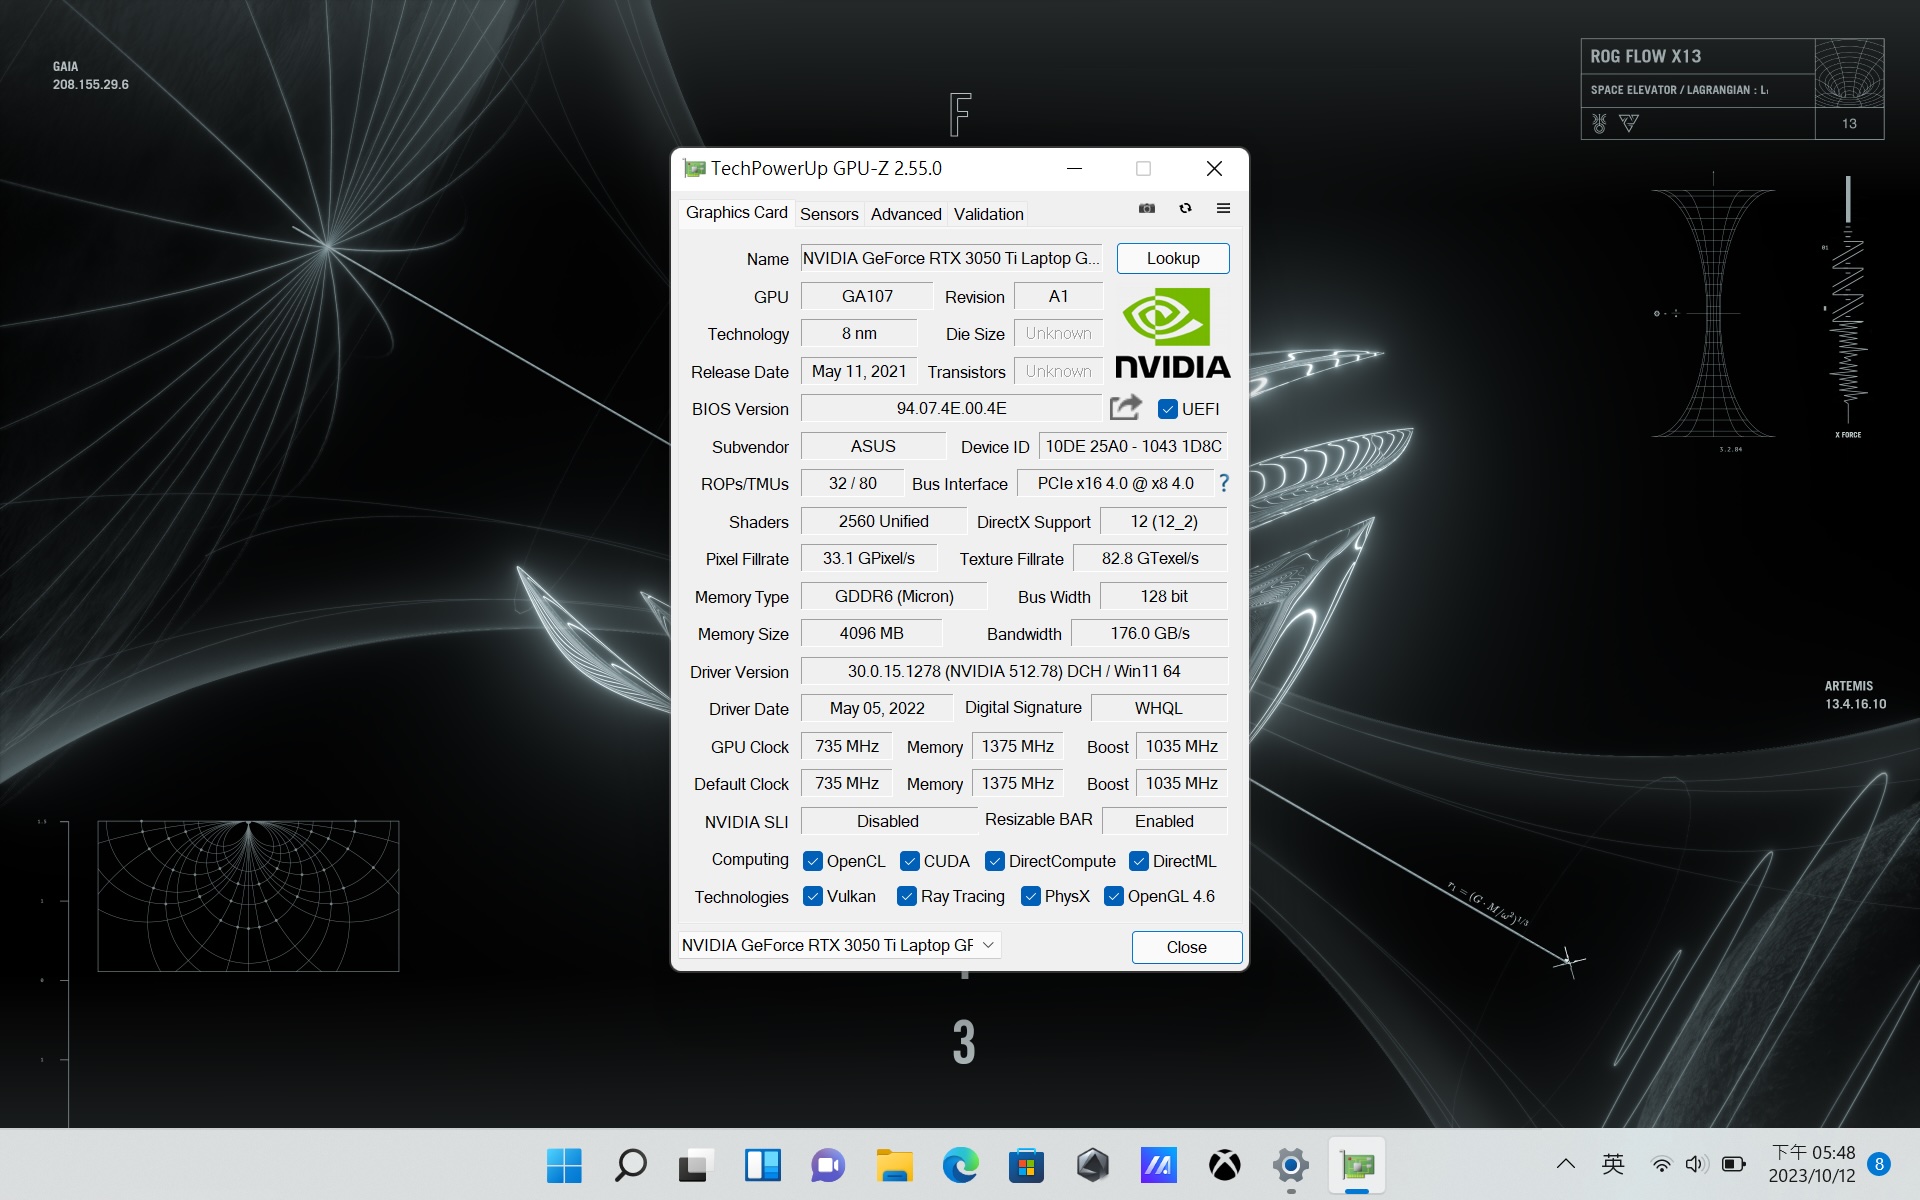This screenshot has width=1920, height=1200.
Task: Click the Shaders 2560 Unified value
Action: coord(884,521)
